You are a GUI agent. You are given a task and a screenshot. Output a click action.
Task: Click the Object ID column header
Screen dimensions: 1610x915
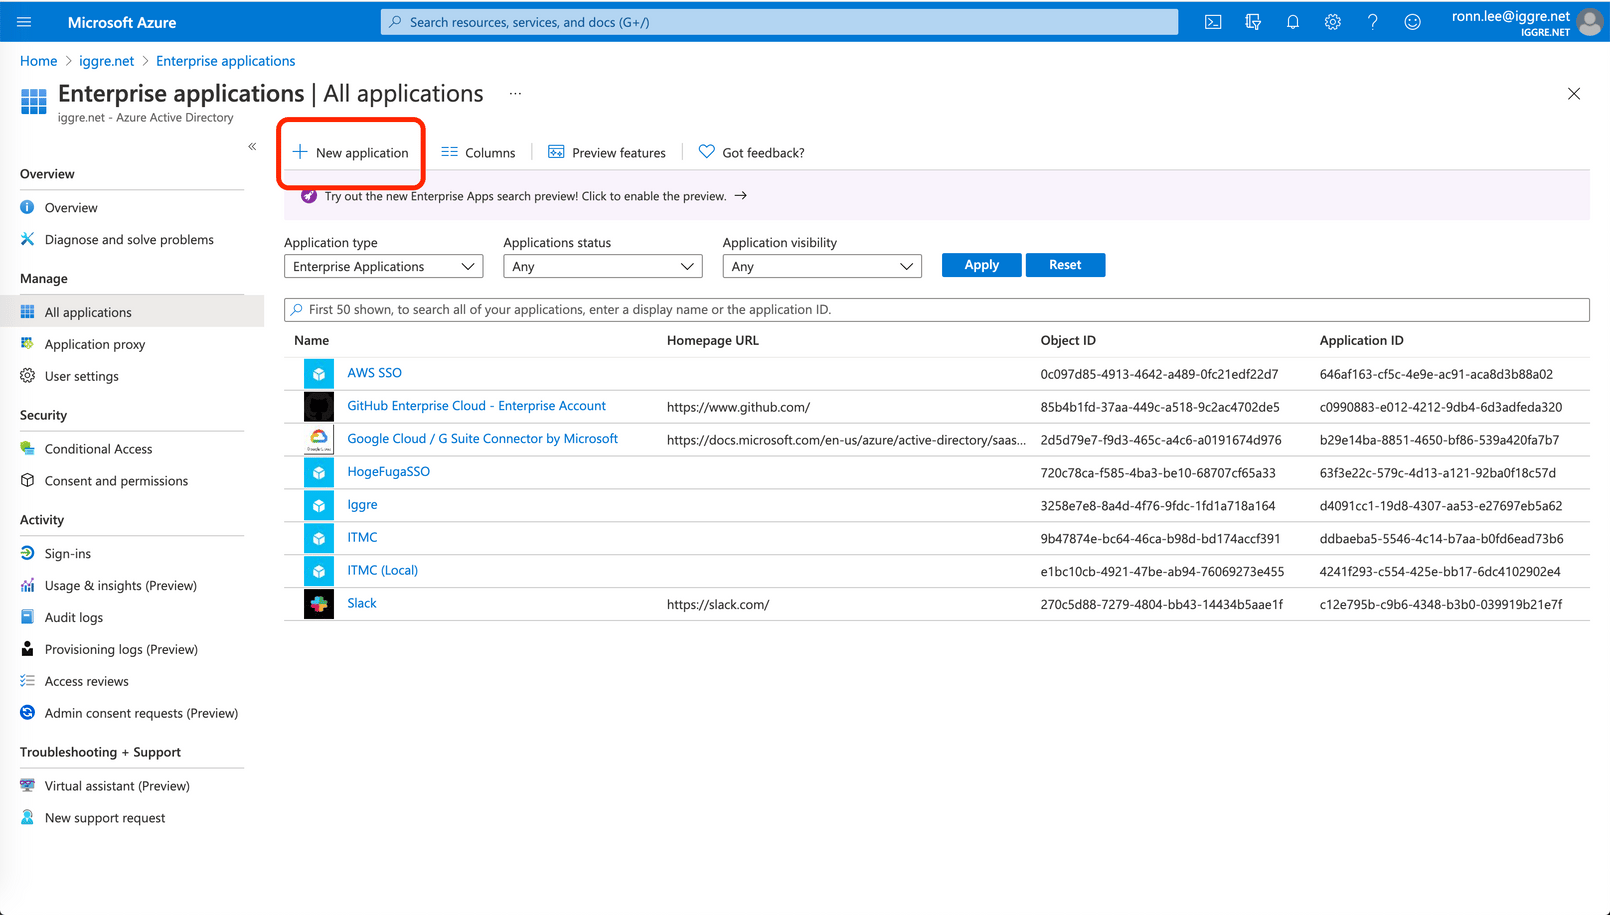1068,341
